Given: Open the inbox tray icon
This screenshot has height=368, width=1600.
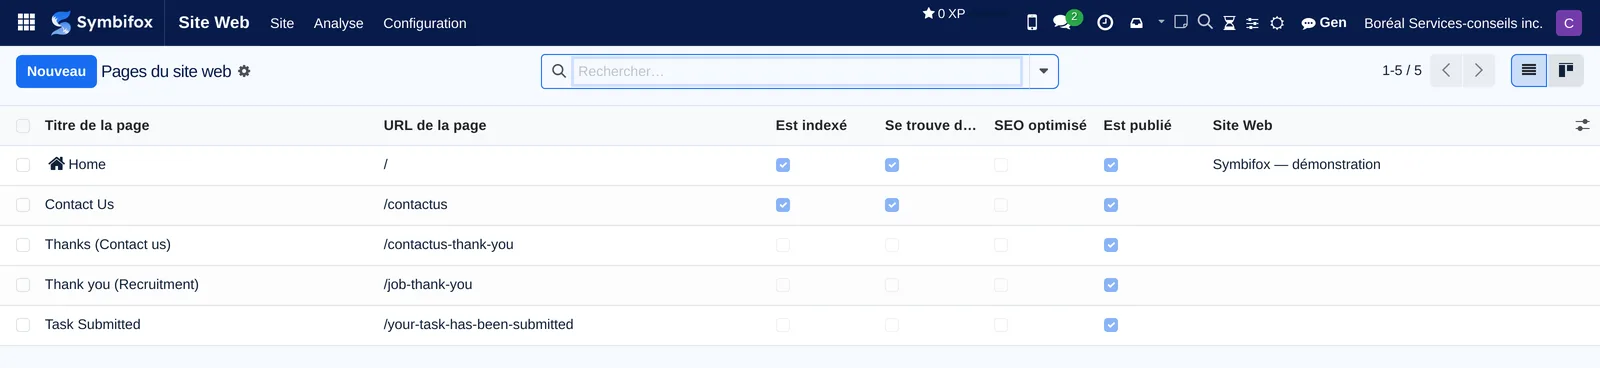Looking at the screenshot, I should pos(1136,23).
